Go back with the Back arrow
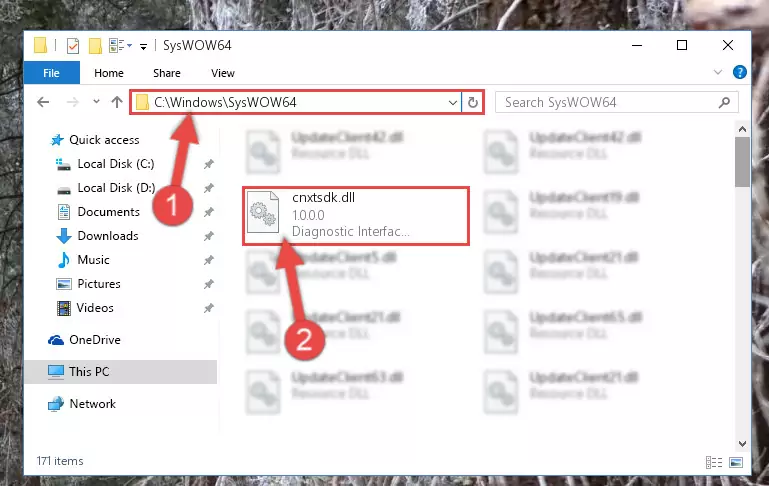The image size is (769, 486). [43, 102]
